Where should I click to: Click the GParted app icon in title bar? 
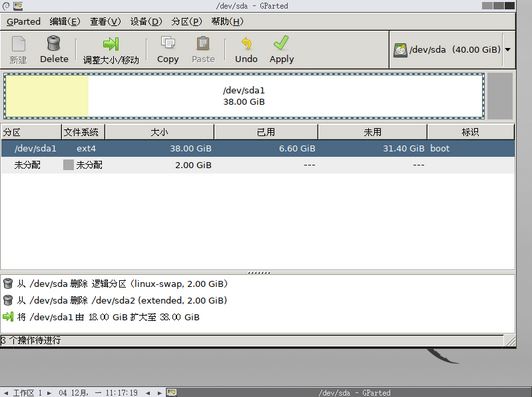18,5
